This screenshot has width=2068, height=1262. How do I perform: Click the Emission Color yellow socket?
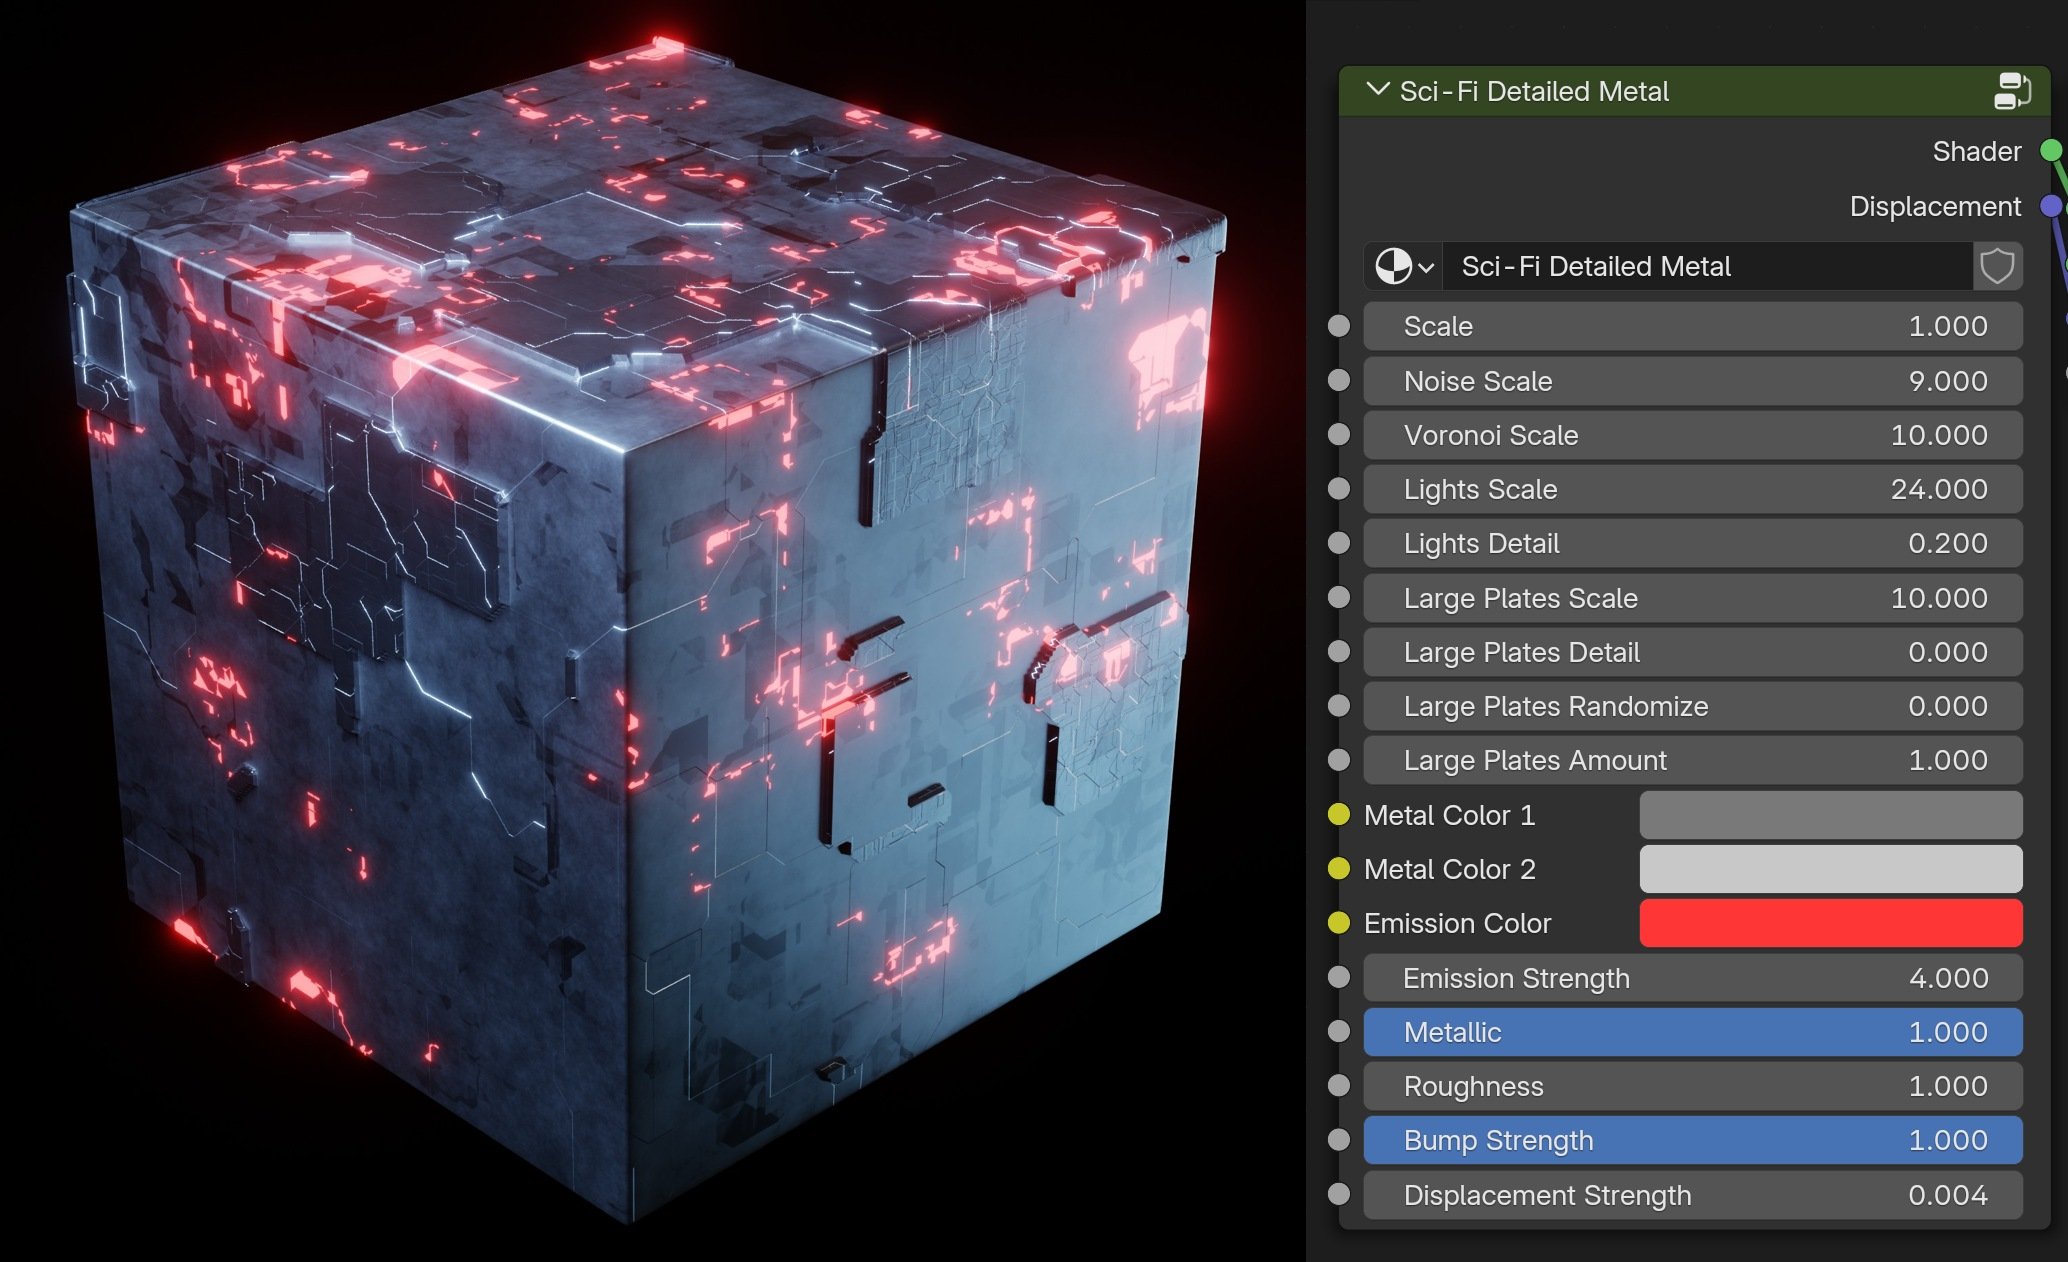pos(1339,923)
